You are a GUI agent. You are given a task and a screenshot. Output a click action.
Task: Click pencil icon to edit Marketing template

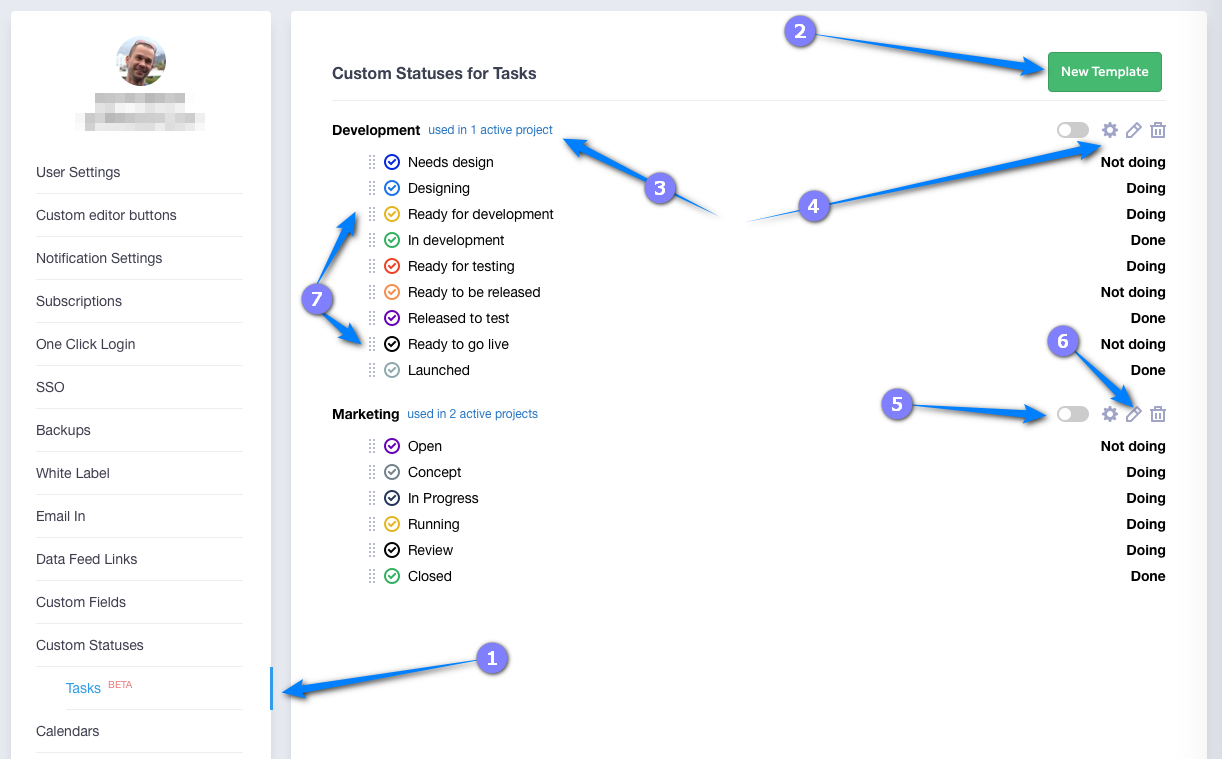(1133, 414)
